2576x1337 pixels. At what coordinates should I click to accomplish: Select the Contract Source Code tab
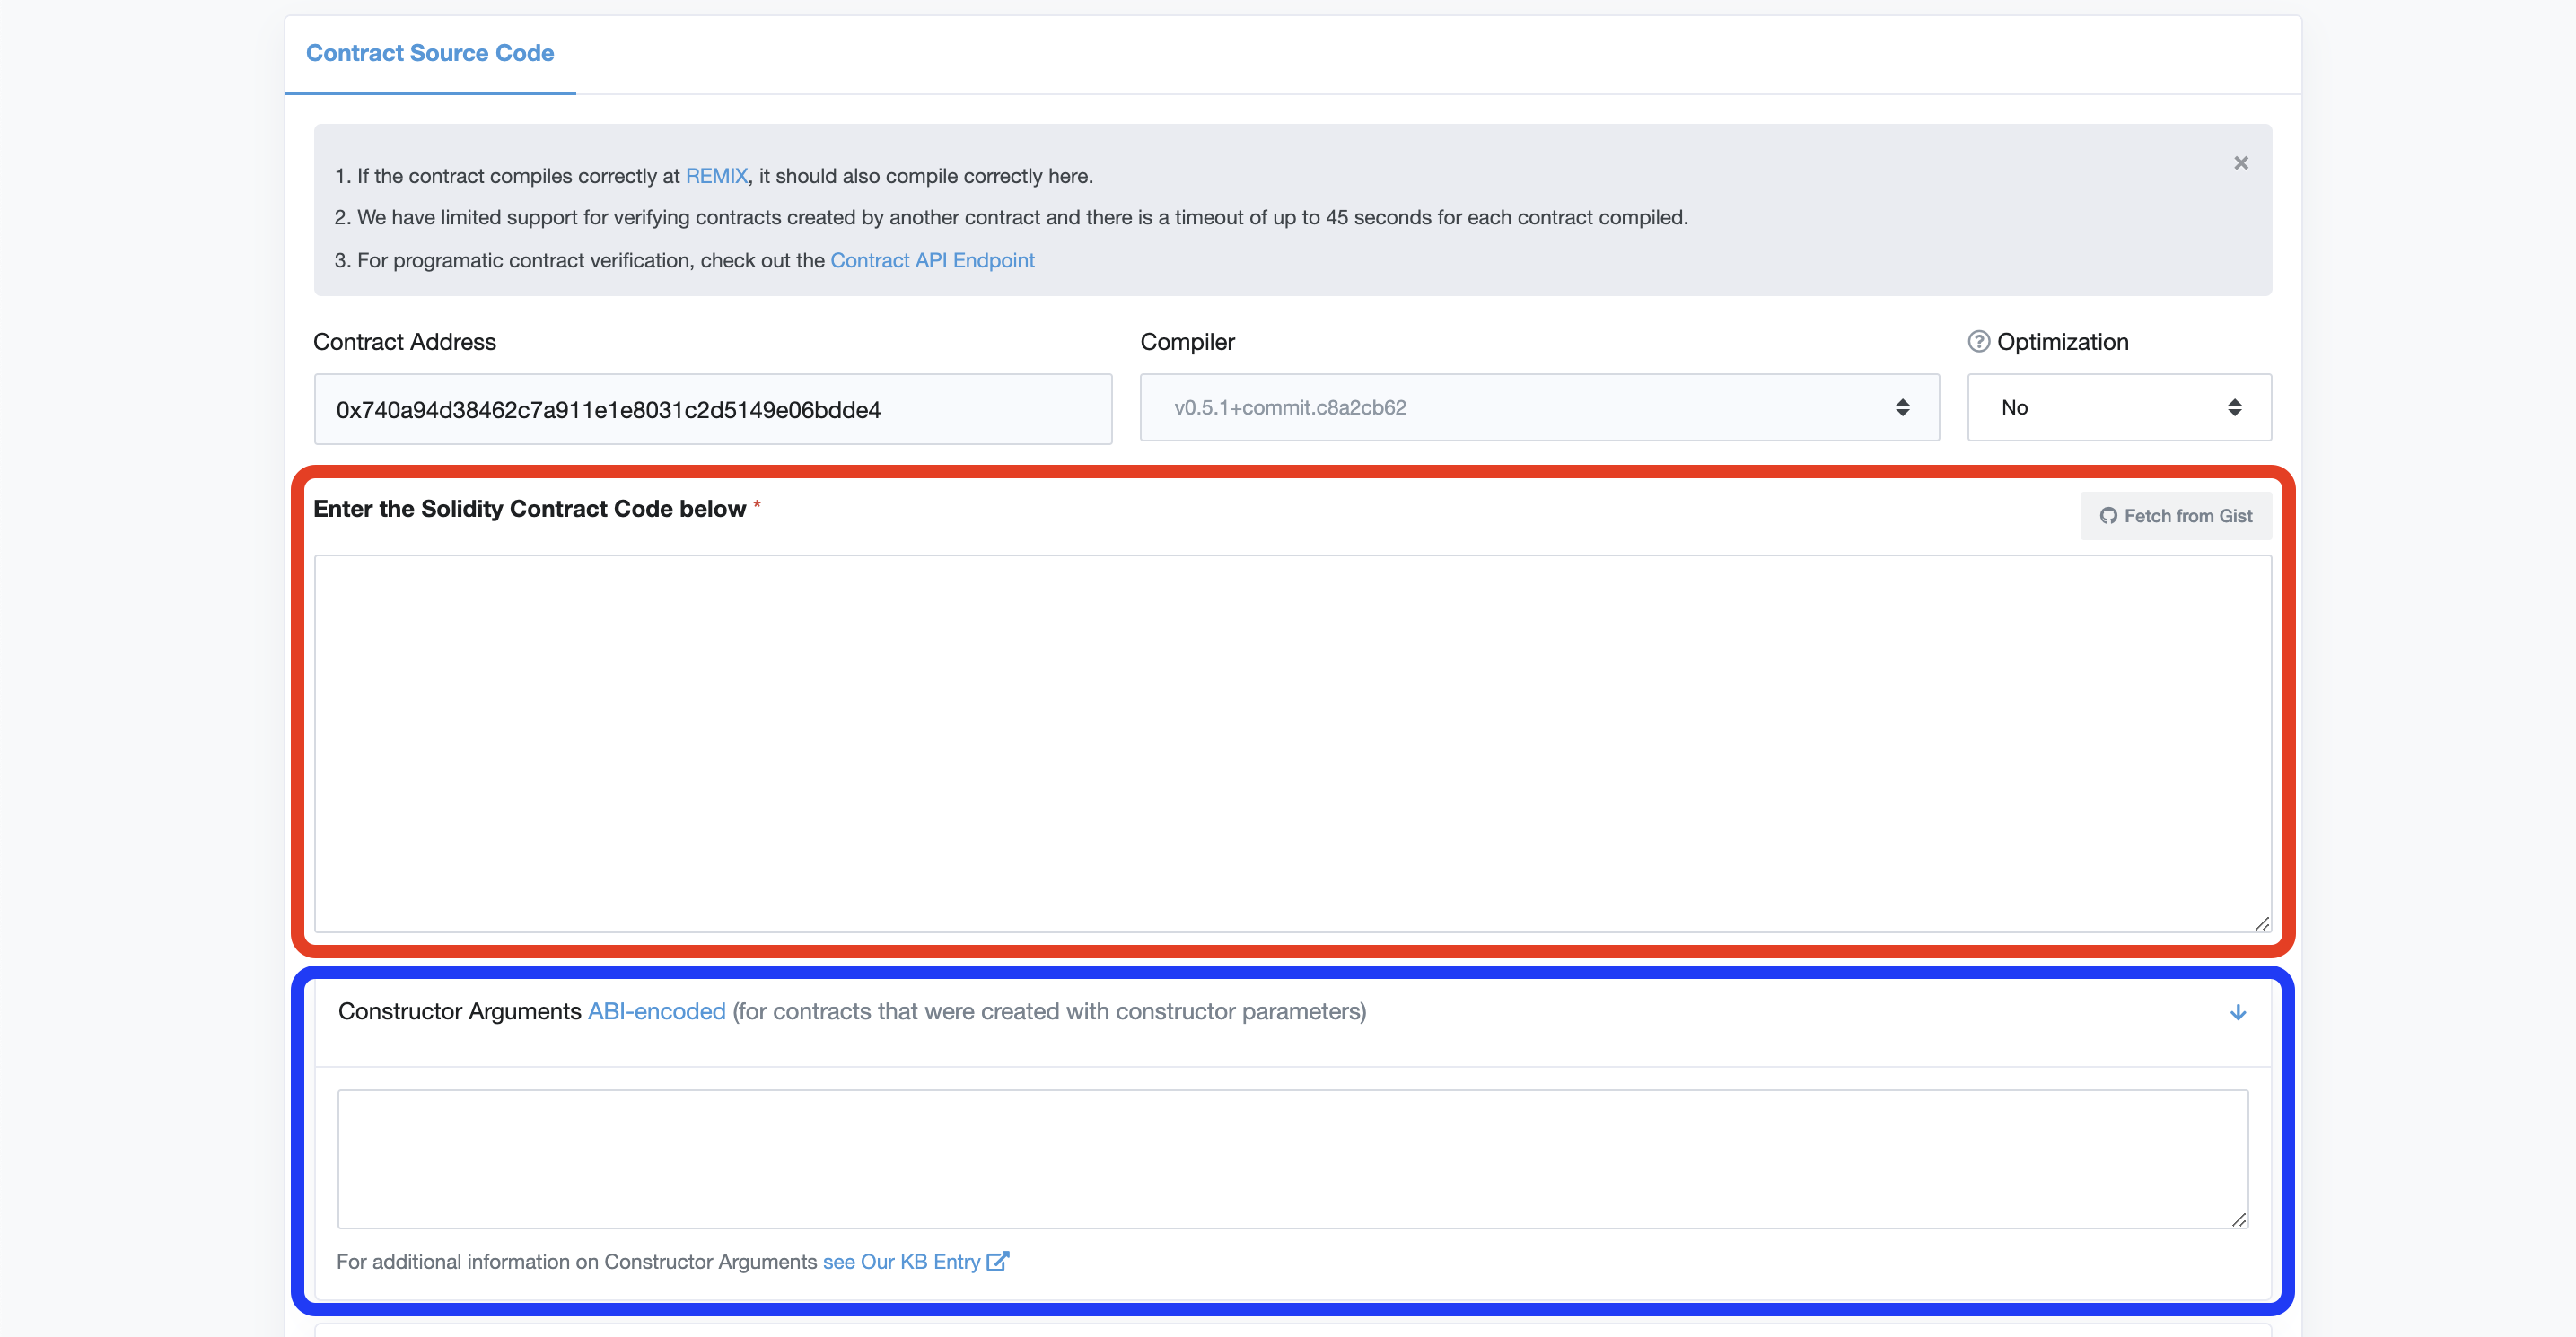(x=430, y=54)
